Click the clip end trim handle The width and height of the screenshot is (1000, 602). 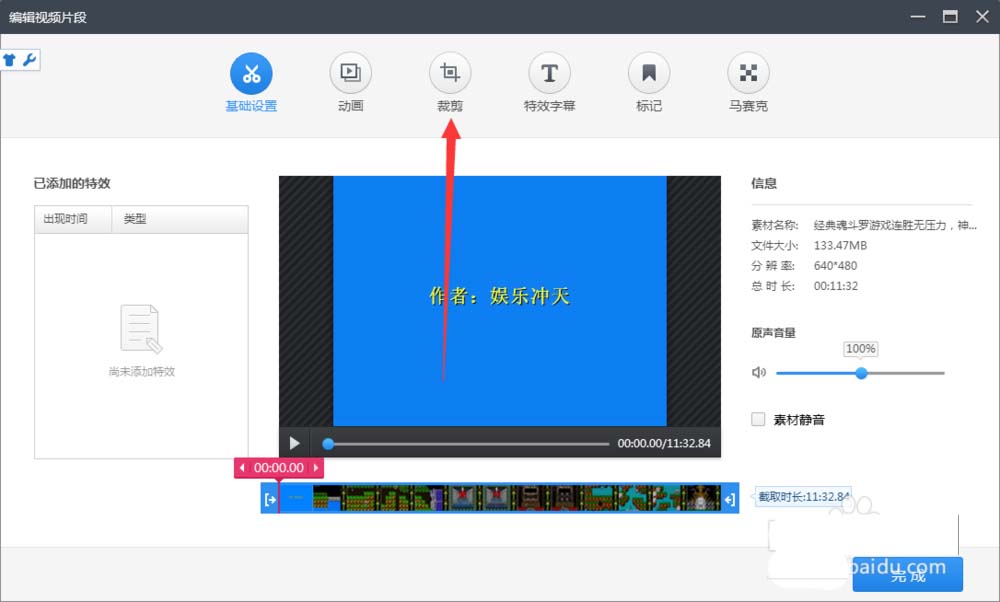730,499
